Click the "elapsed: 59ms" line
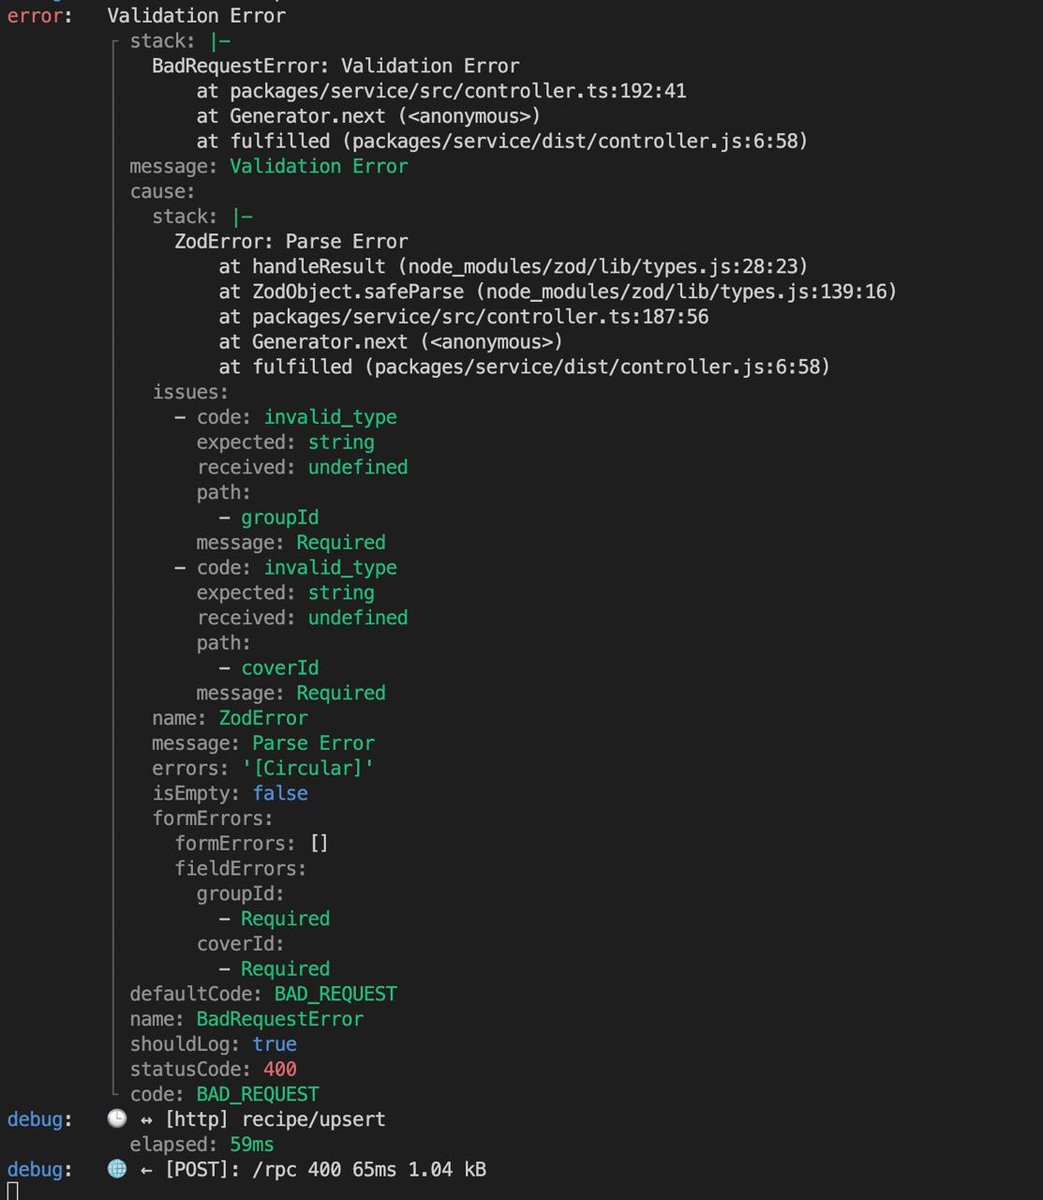Image resolution: width=1043 pixels, height=1200 pixels. (x=202, y=1144)
